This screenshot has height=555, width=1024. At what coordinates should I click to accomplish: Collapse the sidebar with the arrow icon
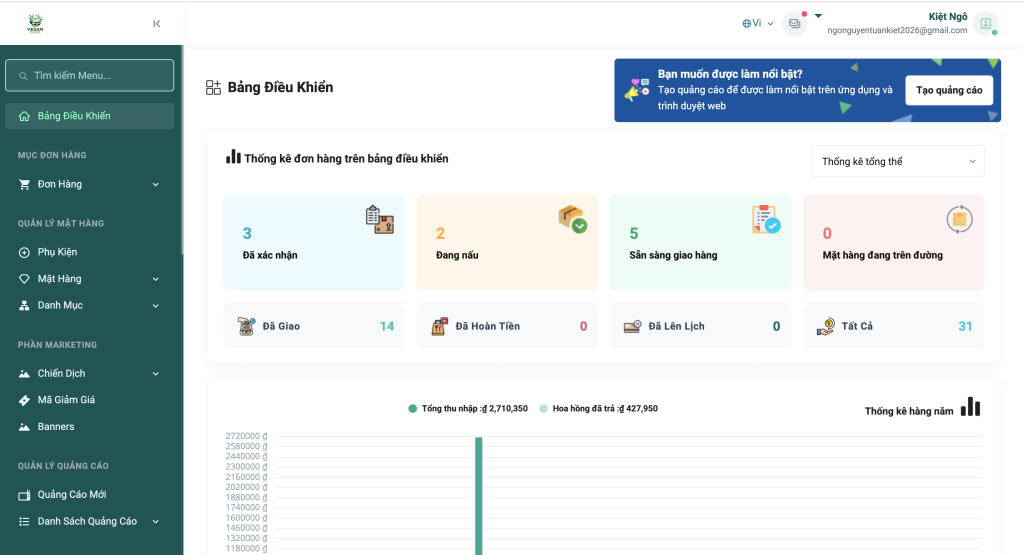pyautogui.click(x=157, y=24)
